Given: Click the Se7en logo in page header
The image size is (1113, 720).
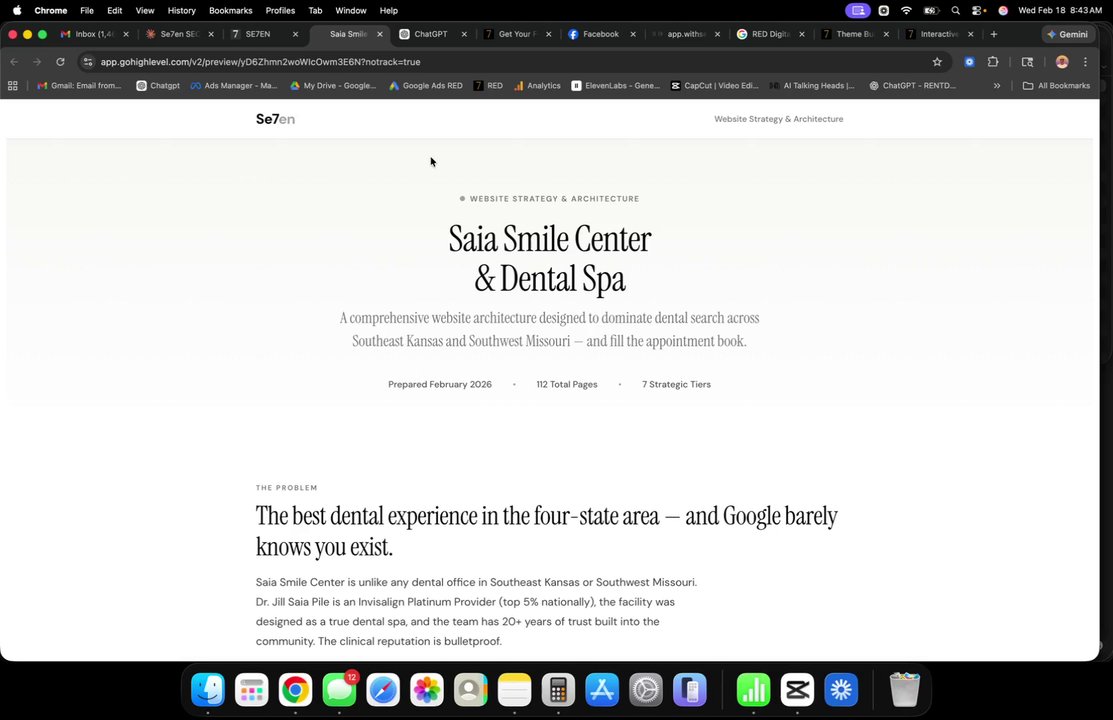Looking at the screenshot, I should coord(275,119).
